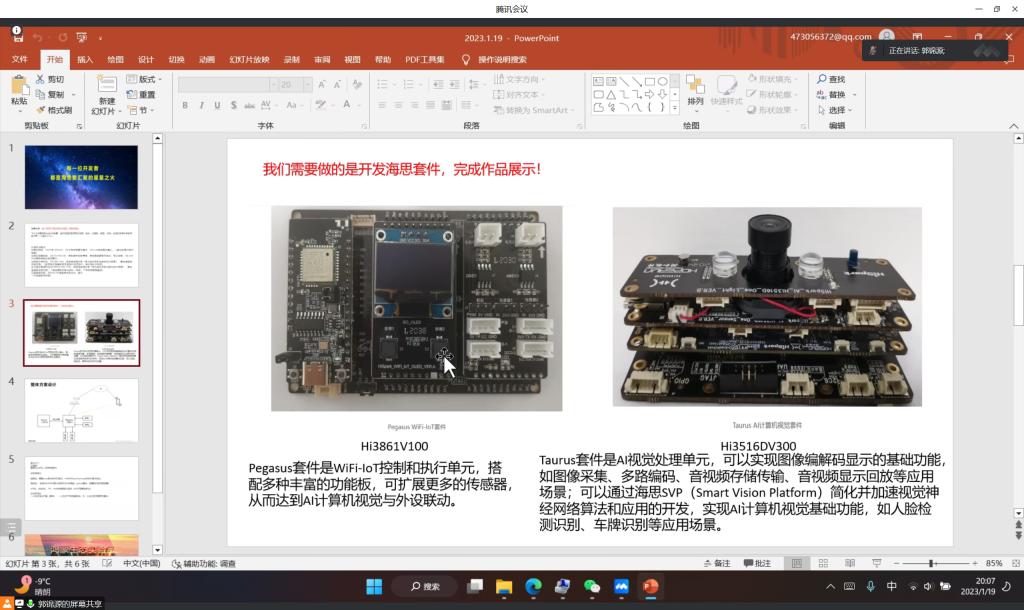Select the Format Painter (格式刷) tool
Screen dimensions: 1024x610
40,110
